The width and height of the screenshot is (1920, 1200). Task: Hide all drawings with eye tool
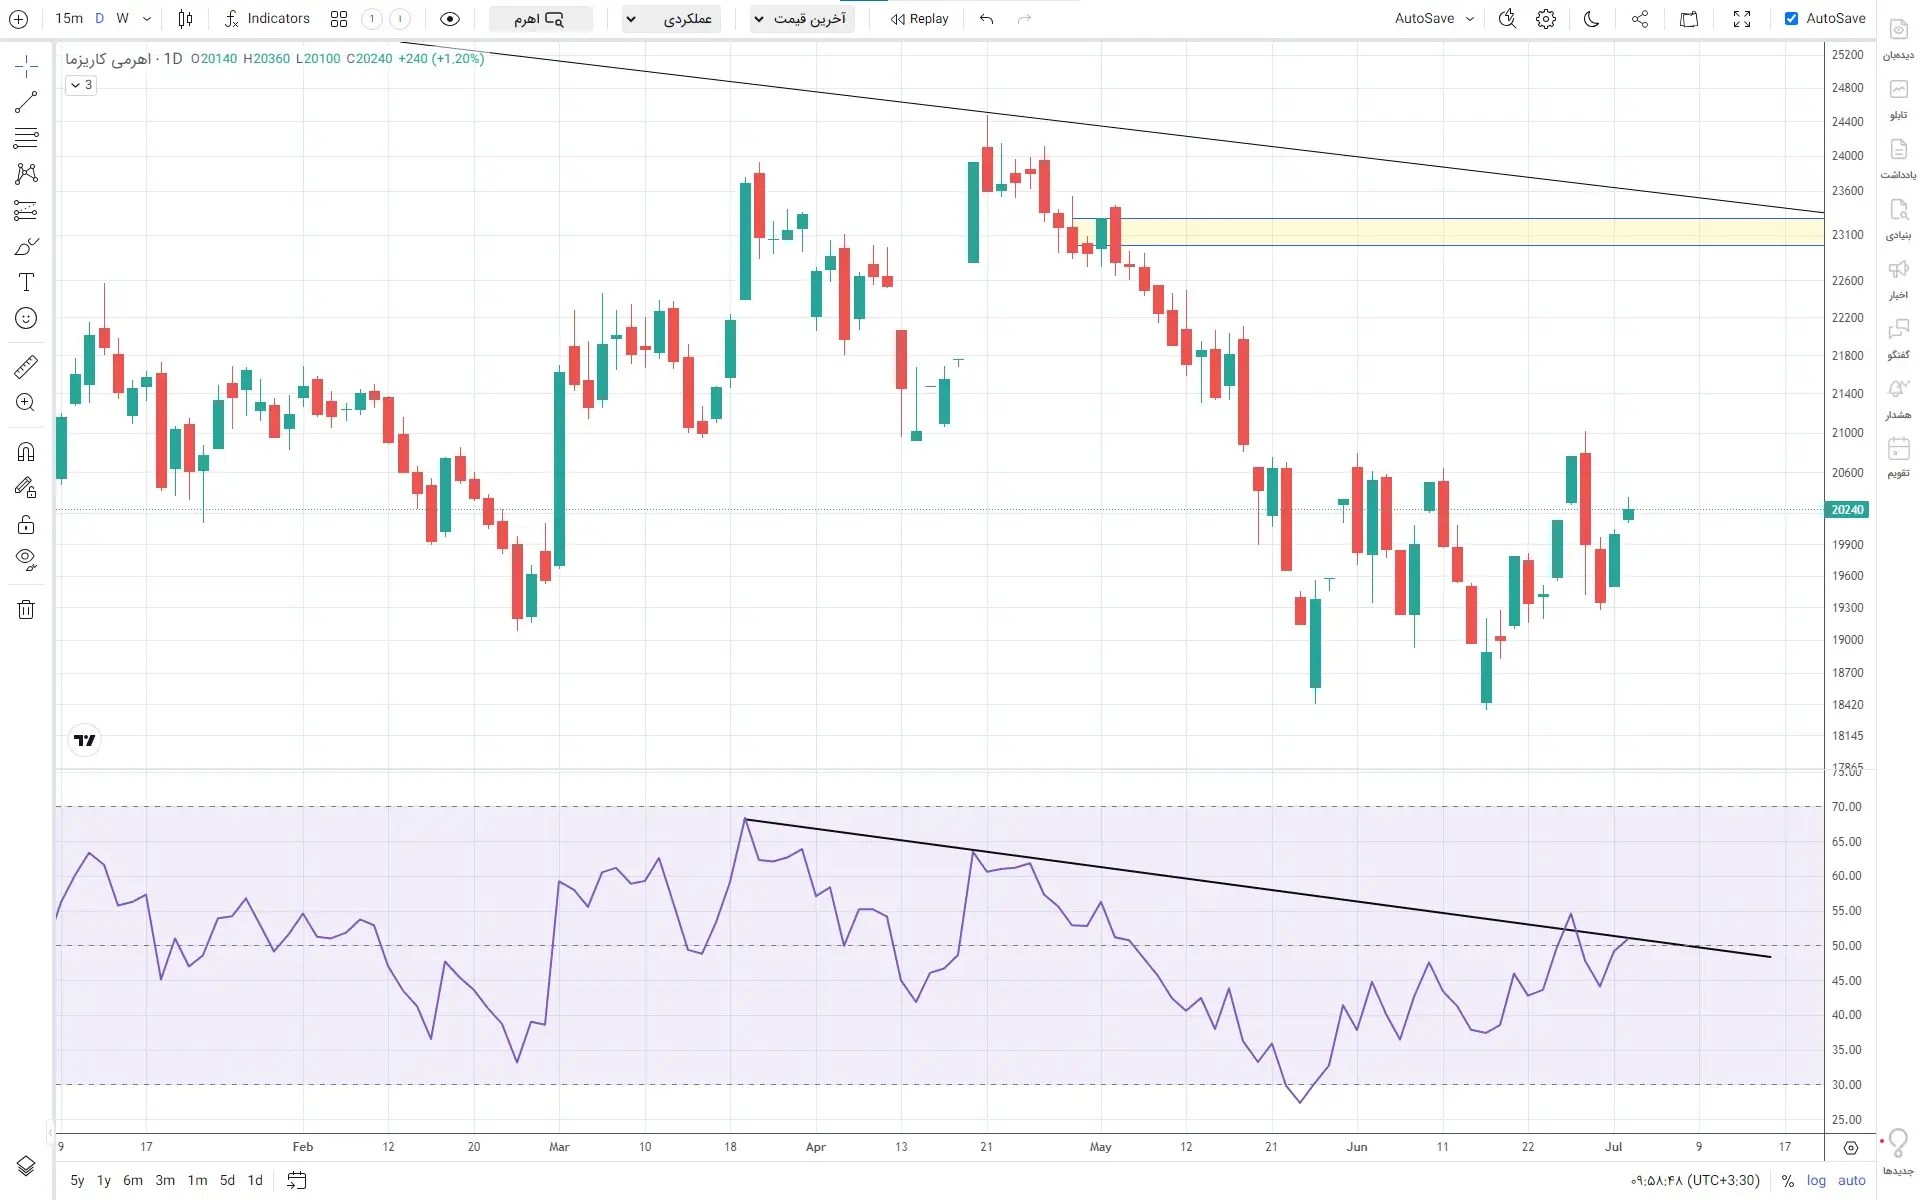[x=26, y=559]
